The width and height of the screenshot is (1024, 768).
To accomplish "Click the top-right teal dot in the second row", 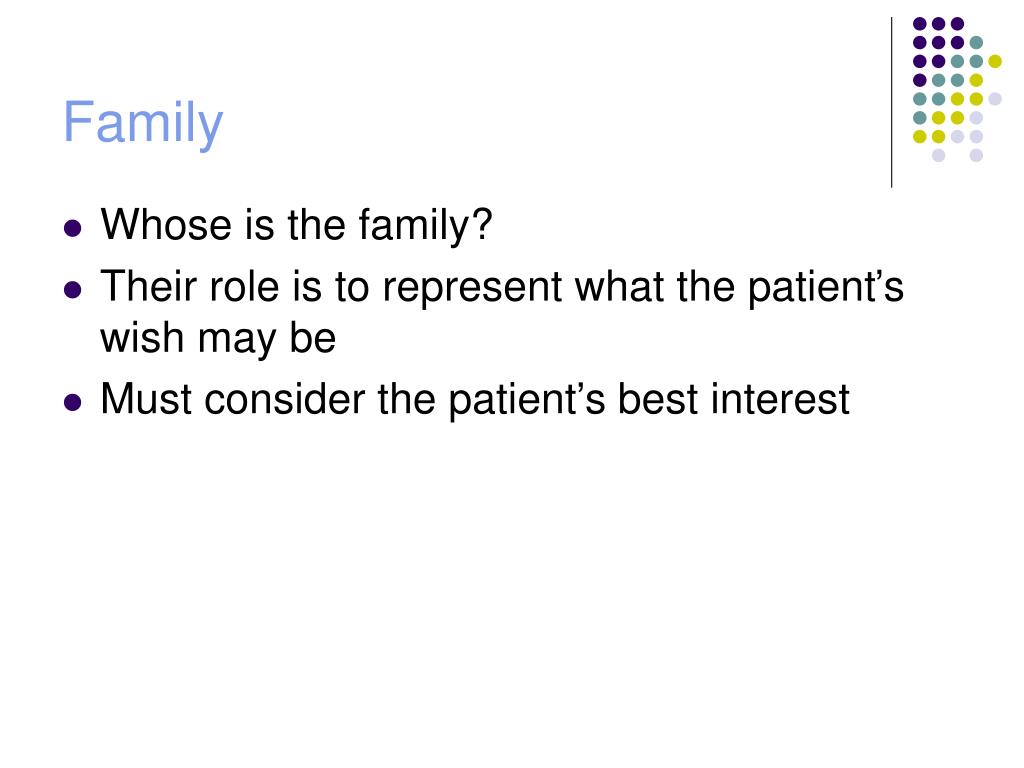I will point(976,43).
